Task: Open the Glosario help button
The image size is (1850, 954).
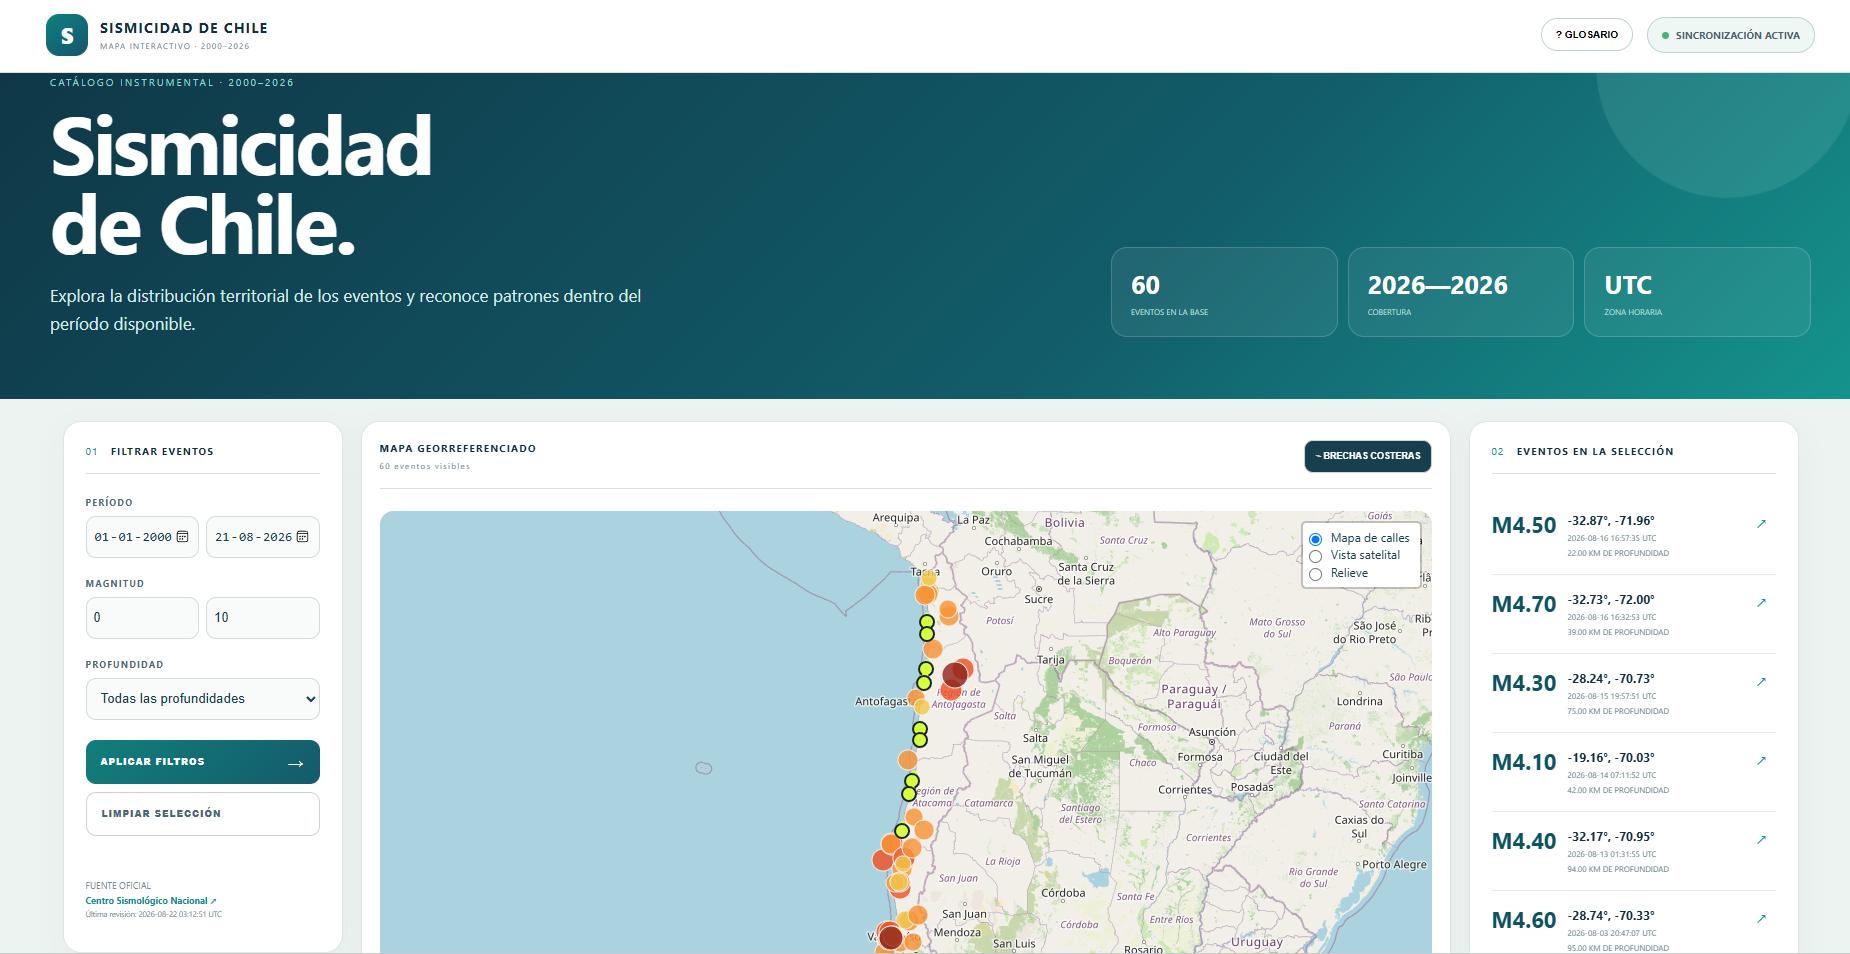Action: pos(1586,35)
